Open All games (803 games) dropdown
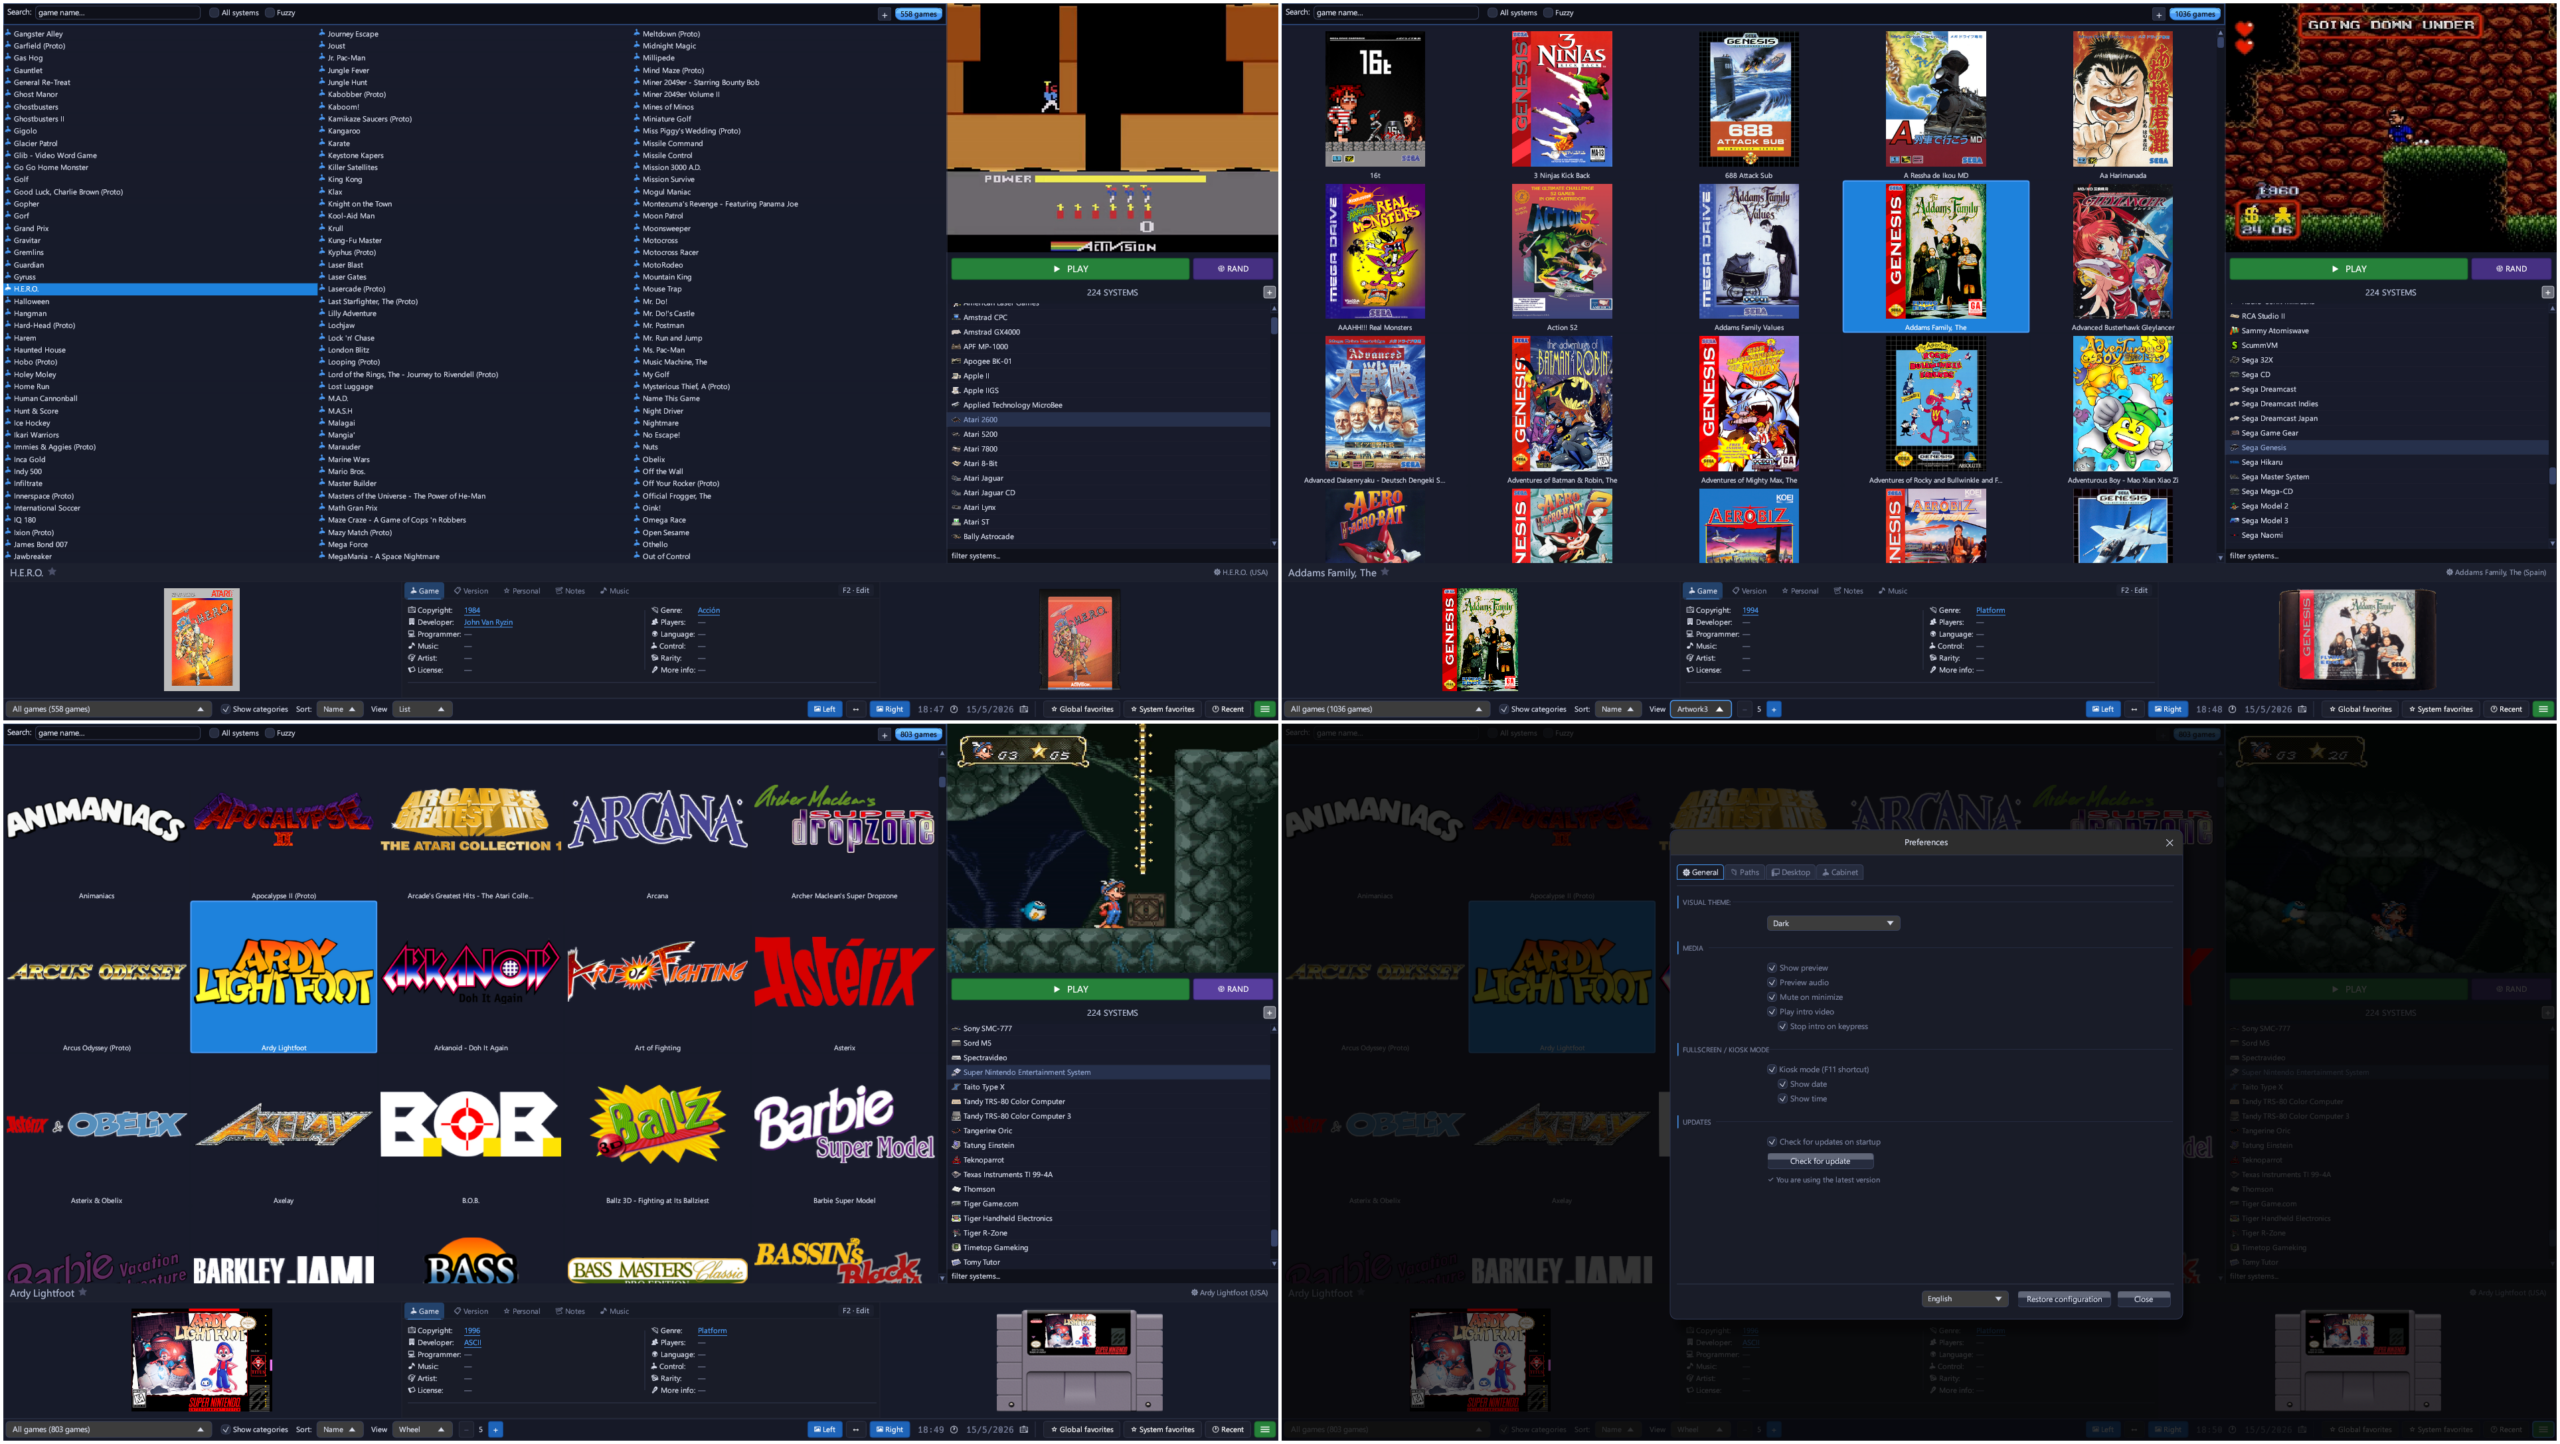The image size is (2560, 1444). 108,1429
